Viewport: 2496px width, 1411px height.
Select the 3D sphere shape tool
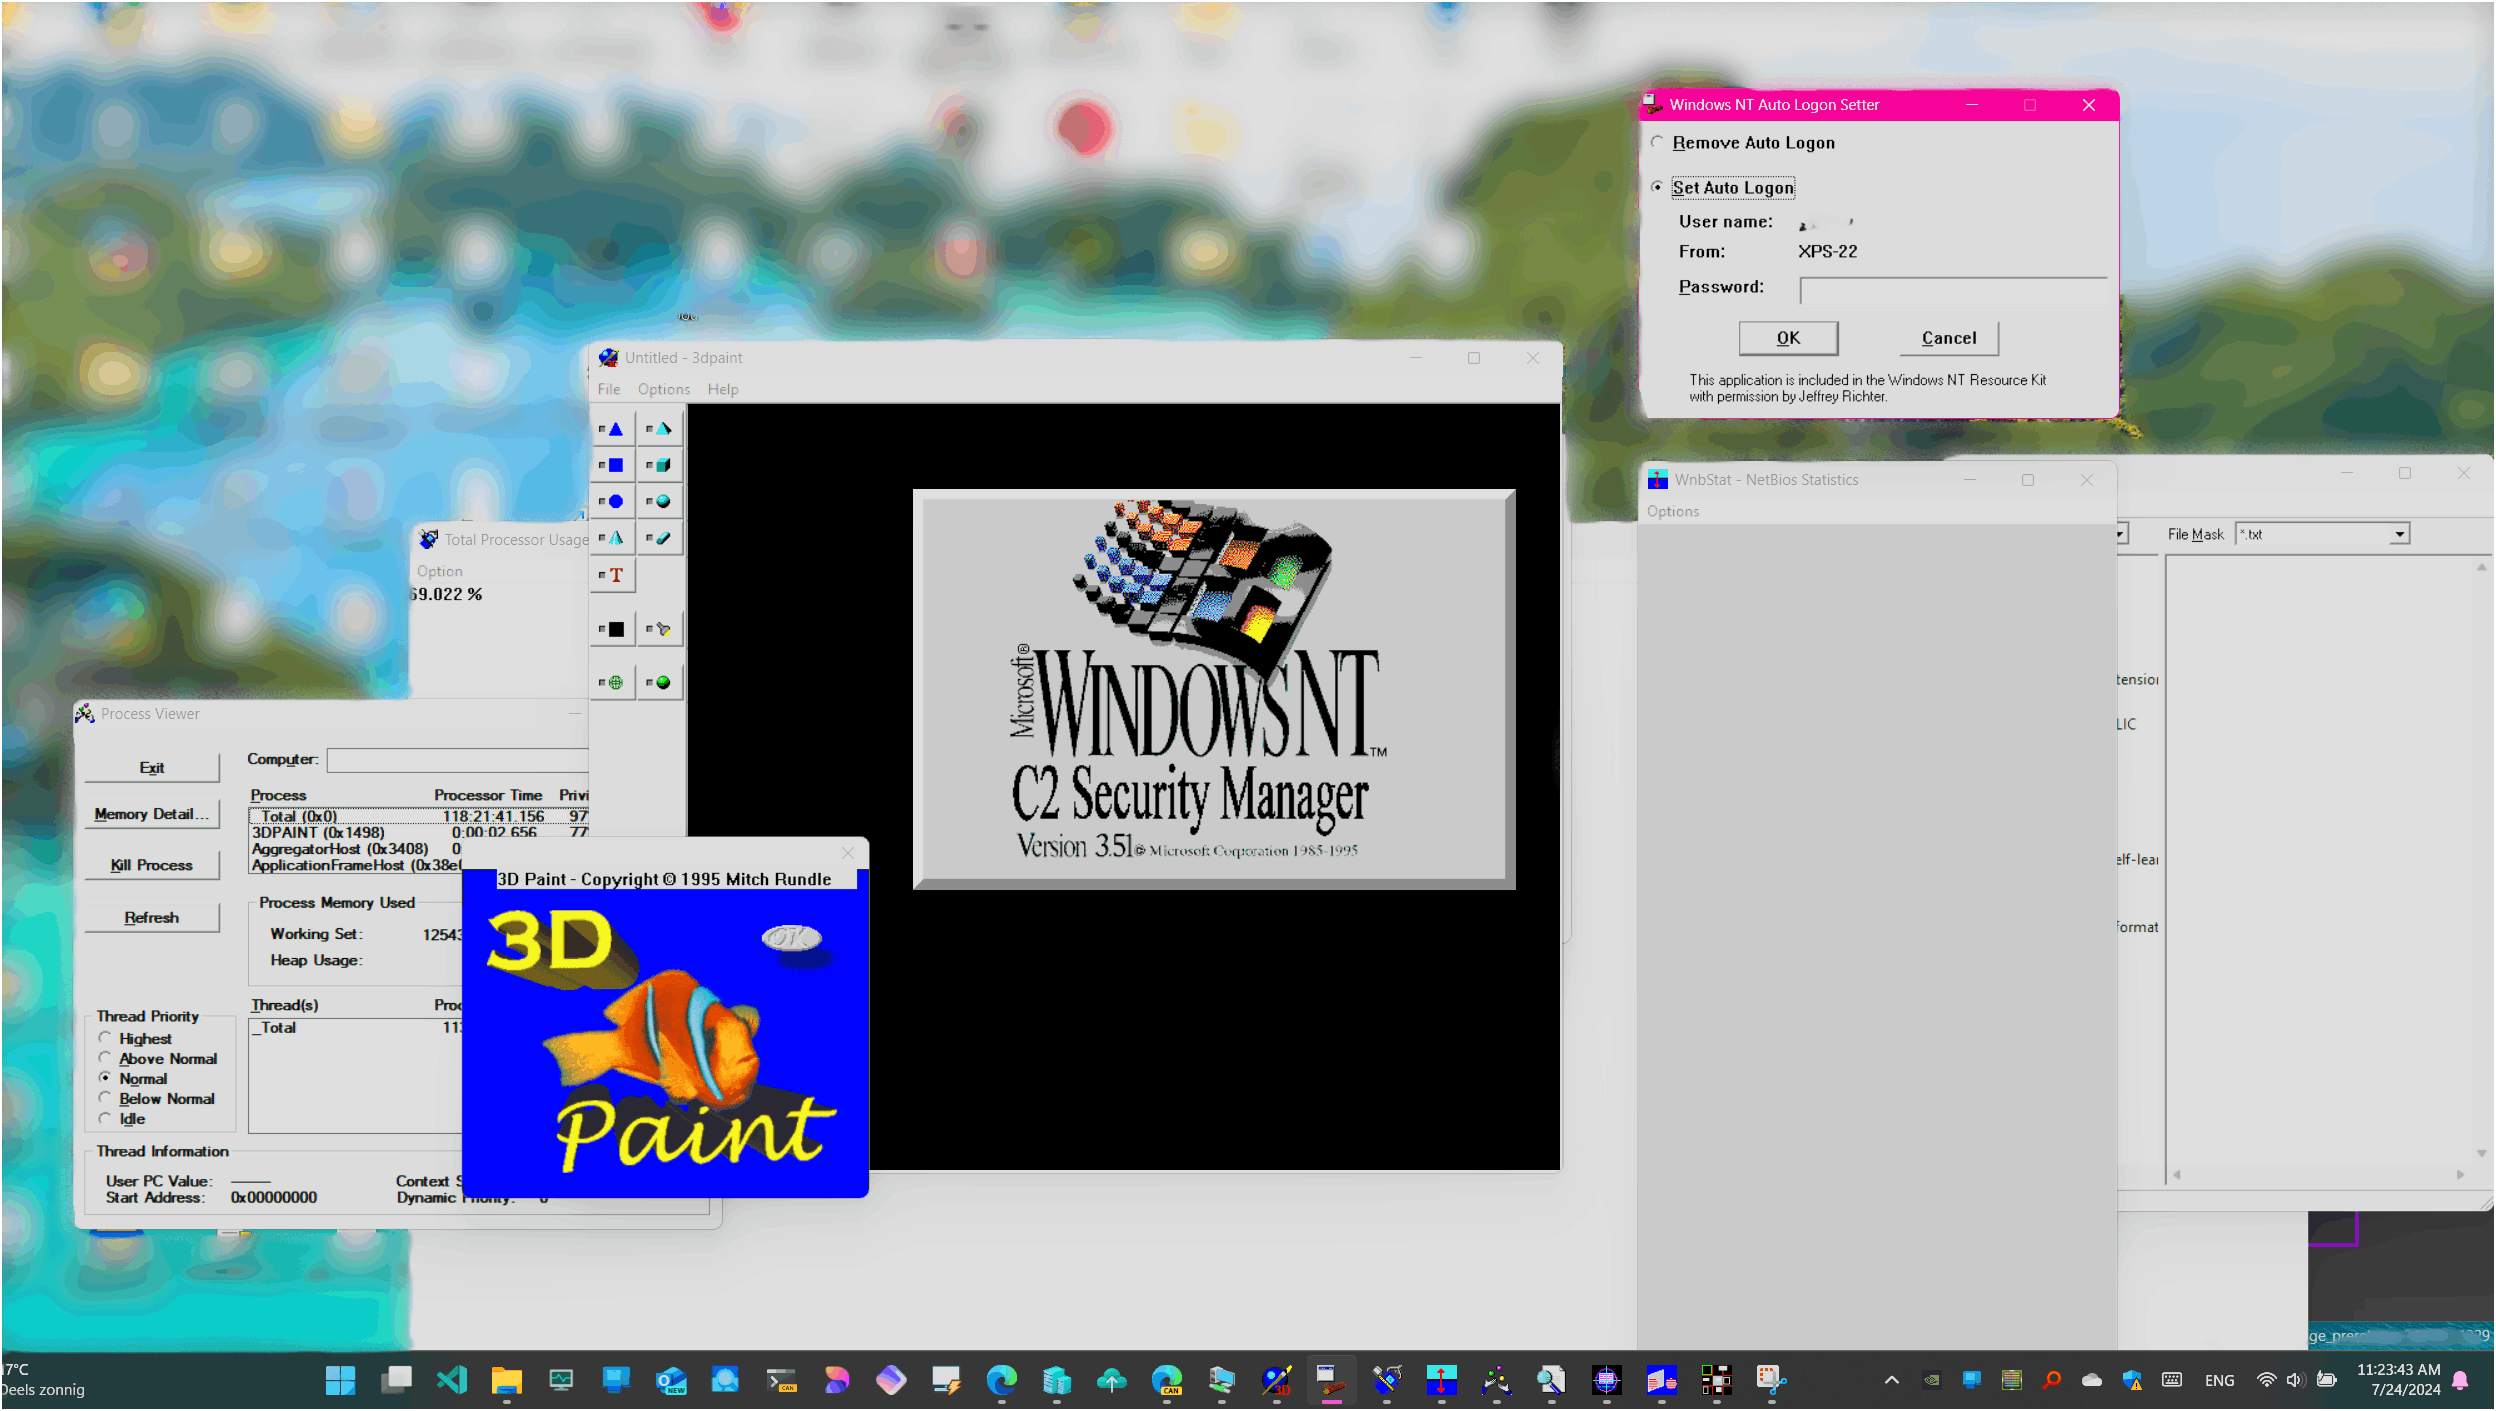[x=660, y=502]
